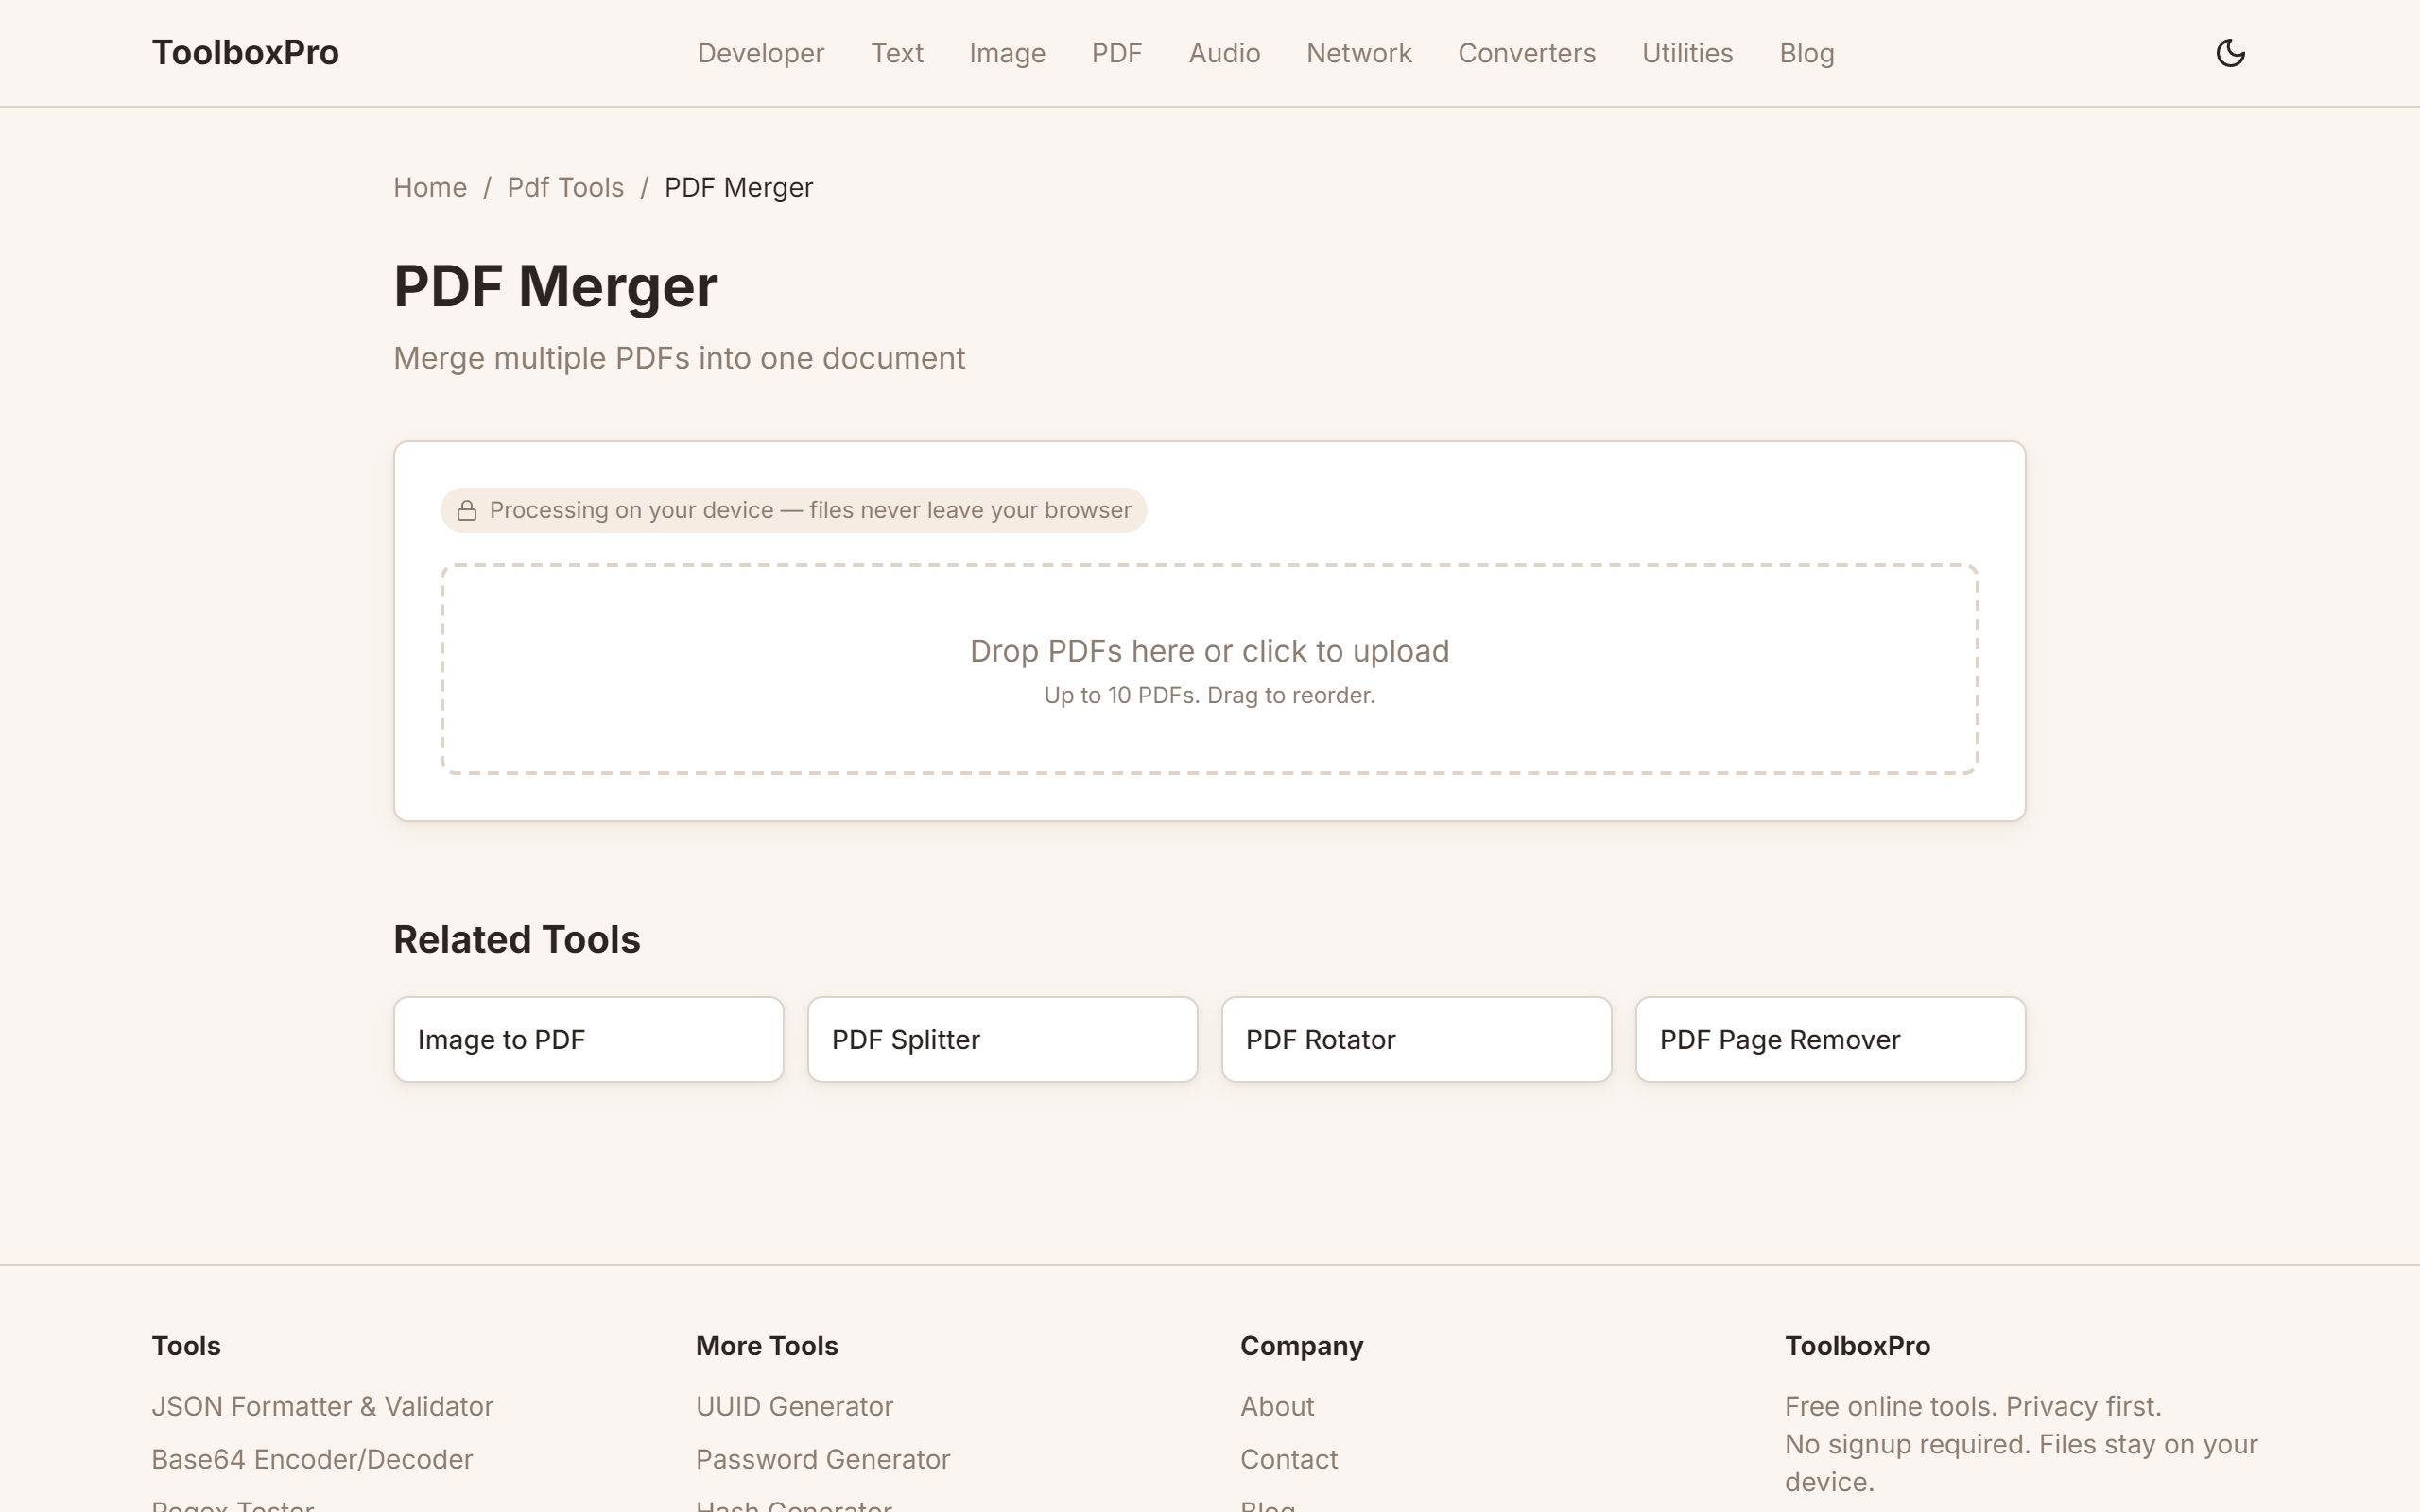Open the Audio navigation item
This screenshot has width=2420, height=1512.
[1224, 53]
